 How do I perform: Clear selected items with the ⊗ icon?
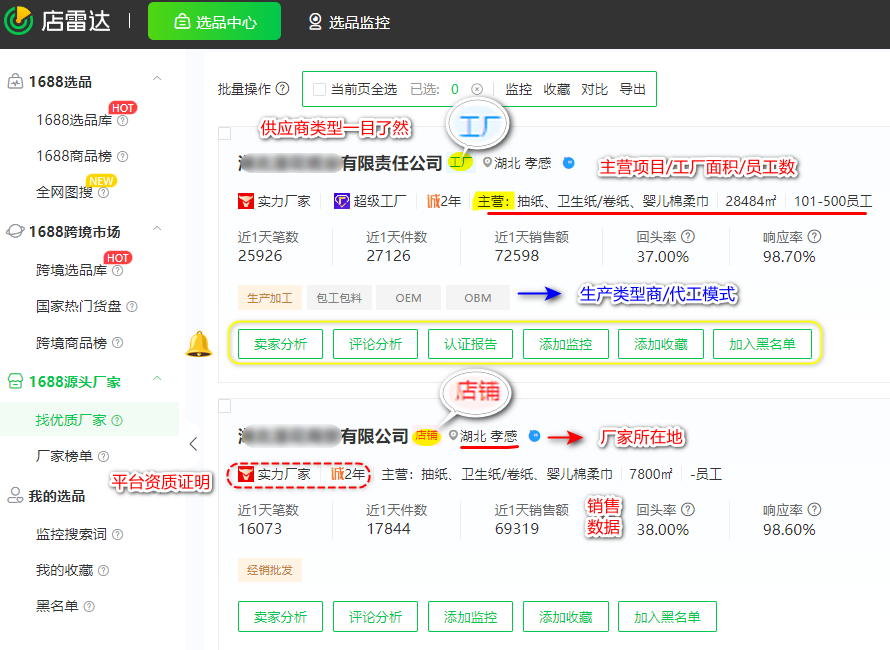[x=477, y=89]
